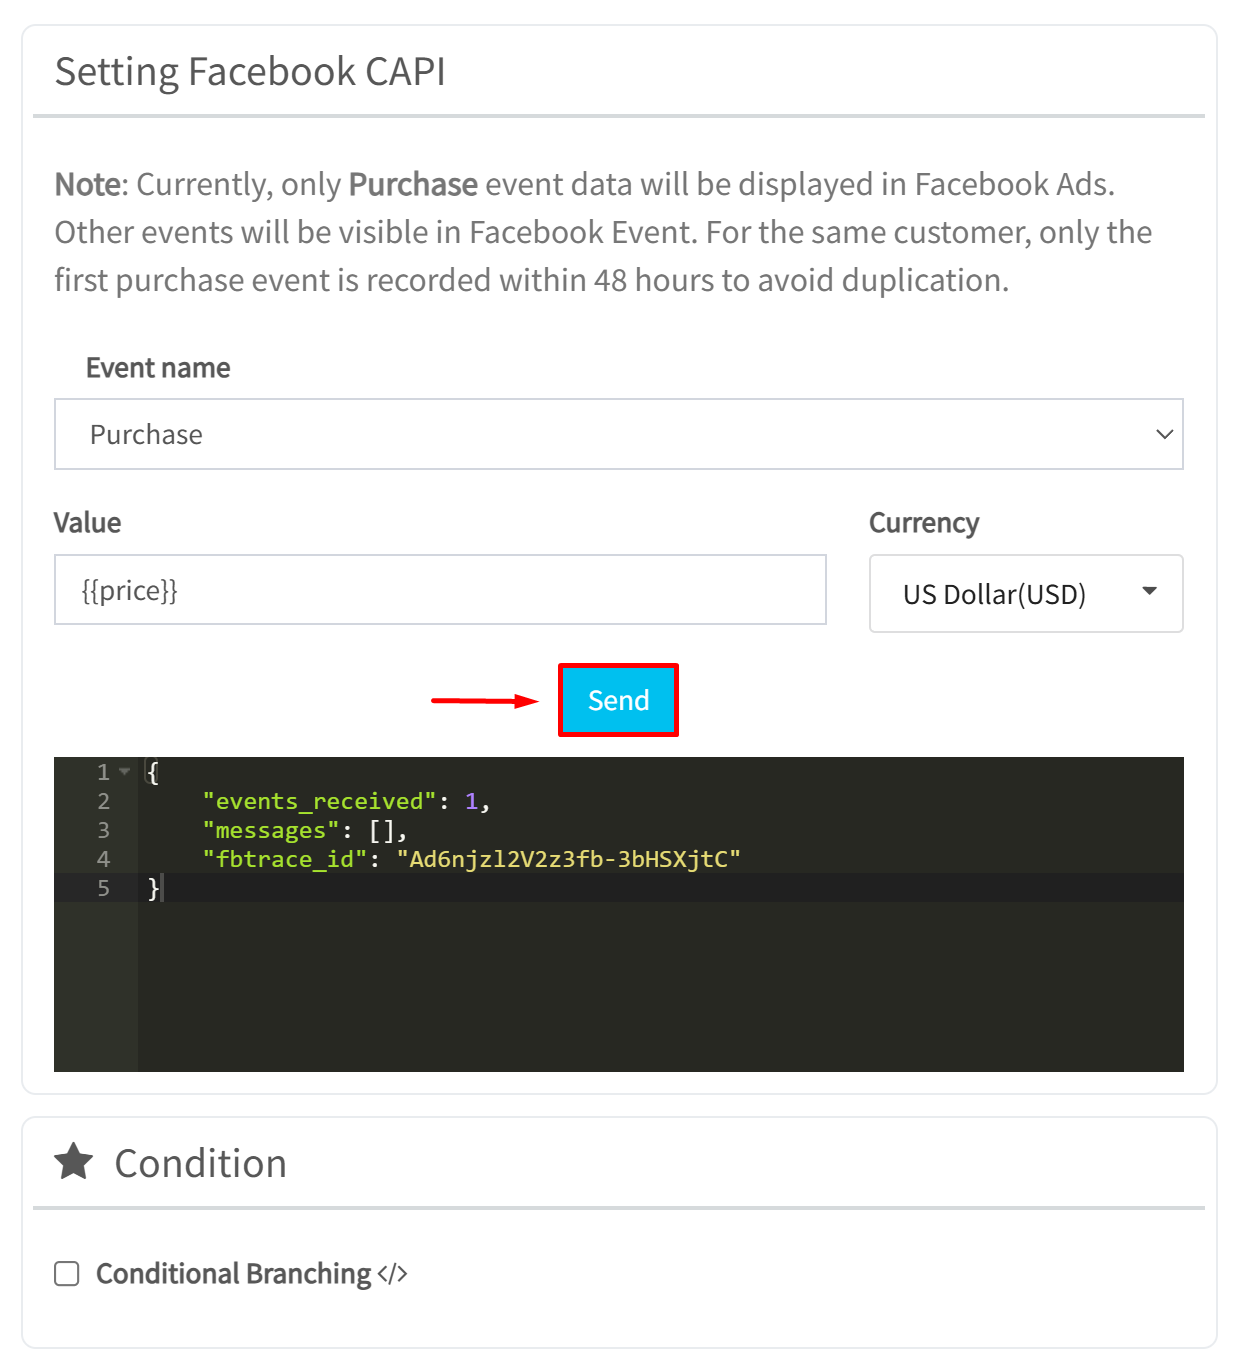Click the blue Send button
The image size is (1241, 1372).
tap(618, 700)
